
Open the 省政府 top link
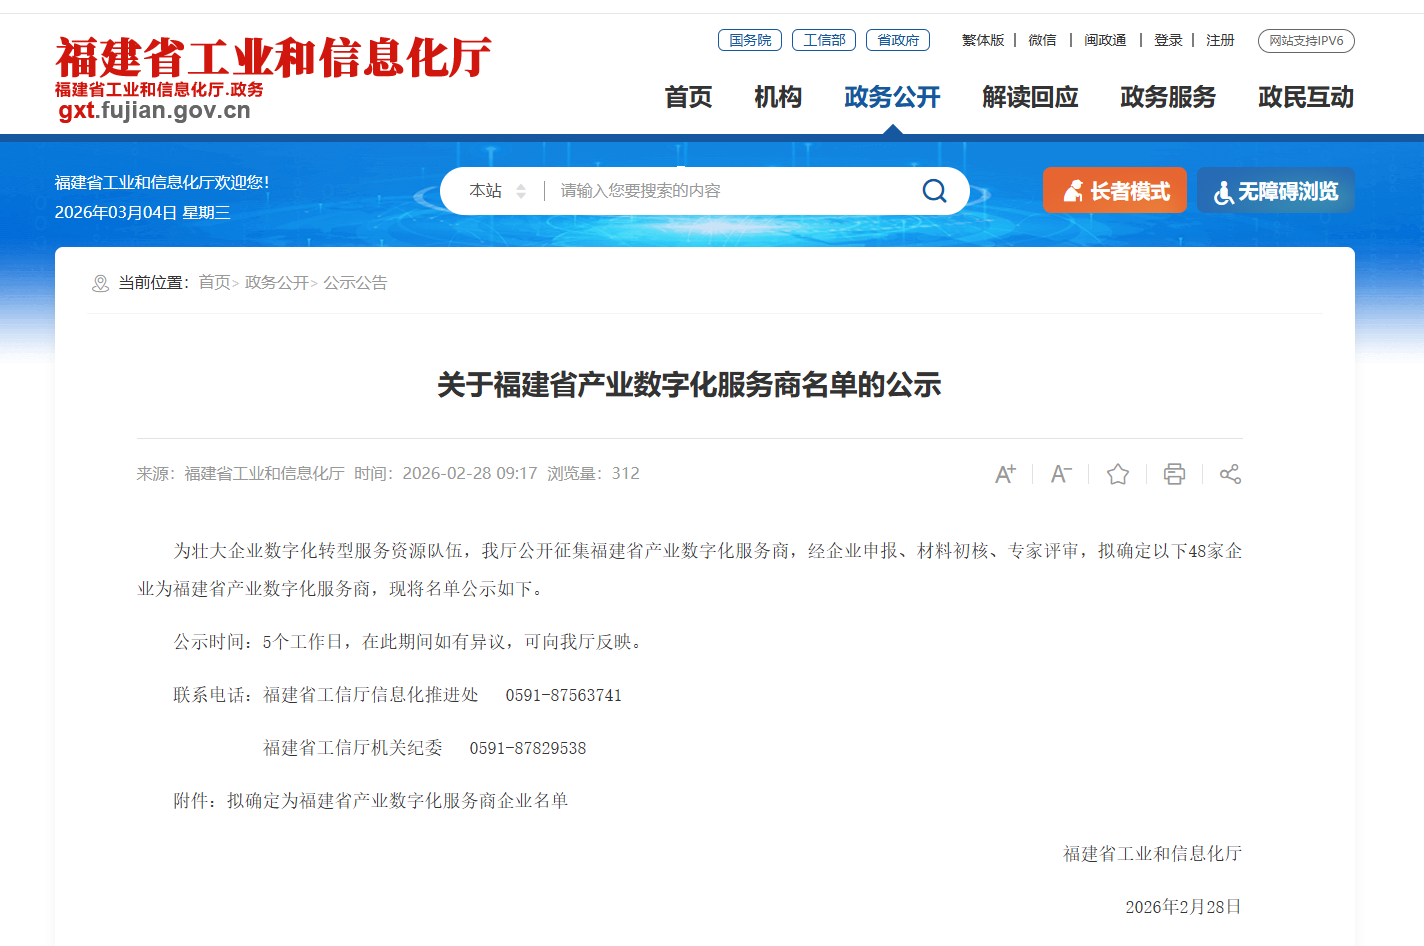click(x=897, y=40)
